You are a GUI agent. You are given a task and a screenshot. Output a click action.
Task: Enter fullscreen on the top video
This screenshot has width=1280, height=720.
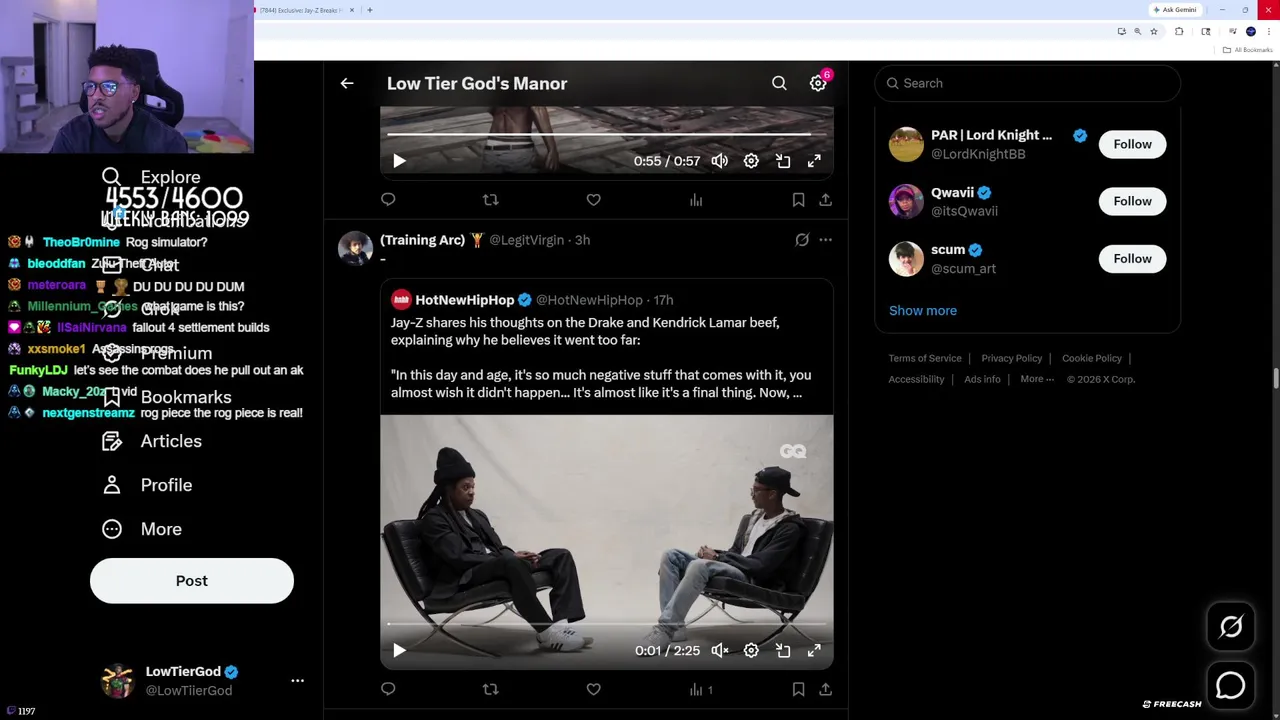click(x=814, y=161)
